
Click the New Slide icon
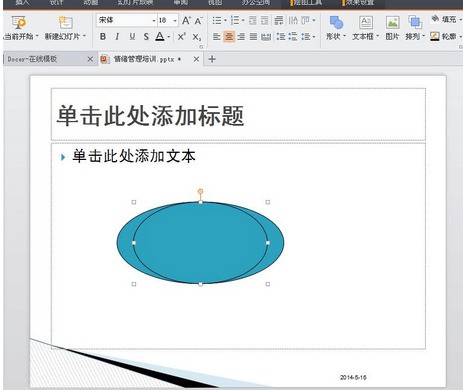pyautogui.click(x=65, y=22)
